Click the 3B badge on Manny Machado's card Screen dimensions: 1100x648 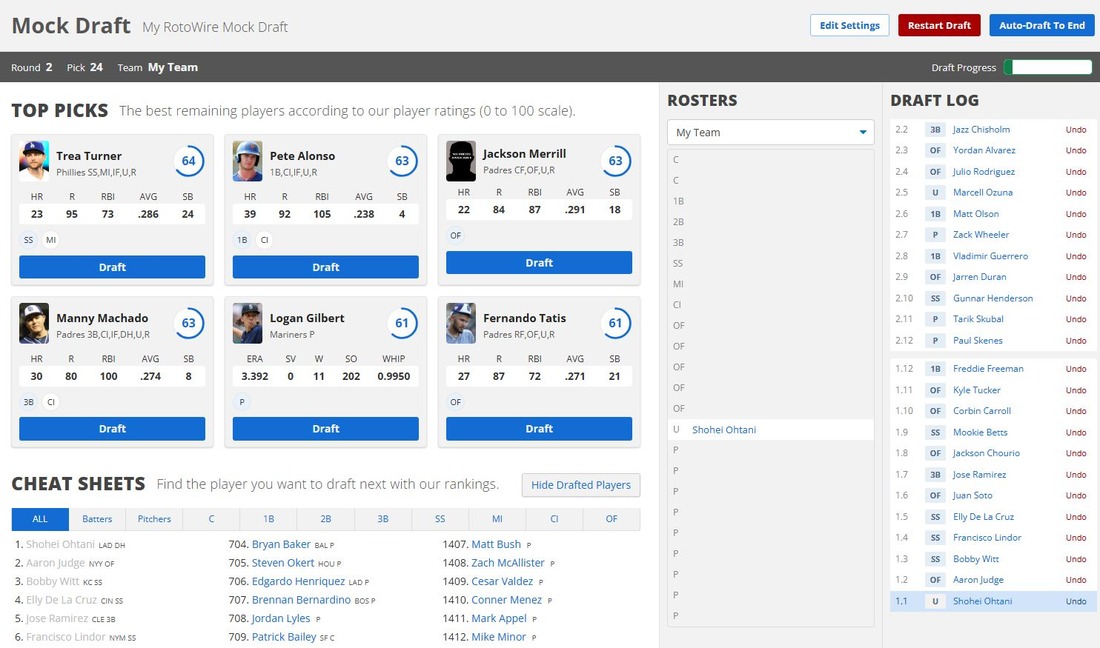(x=28, y=402)
